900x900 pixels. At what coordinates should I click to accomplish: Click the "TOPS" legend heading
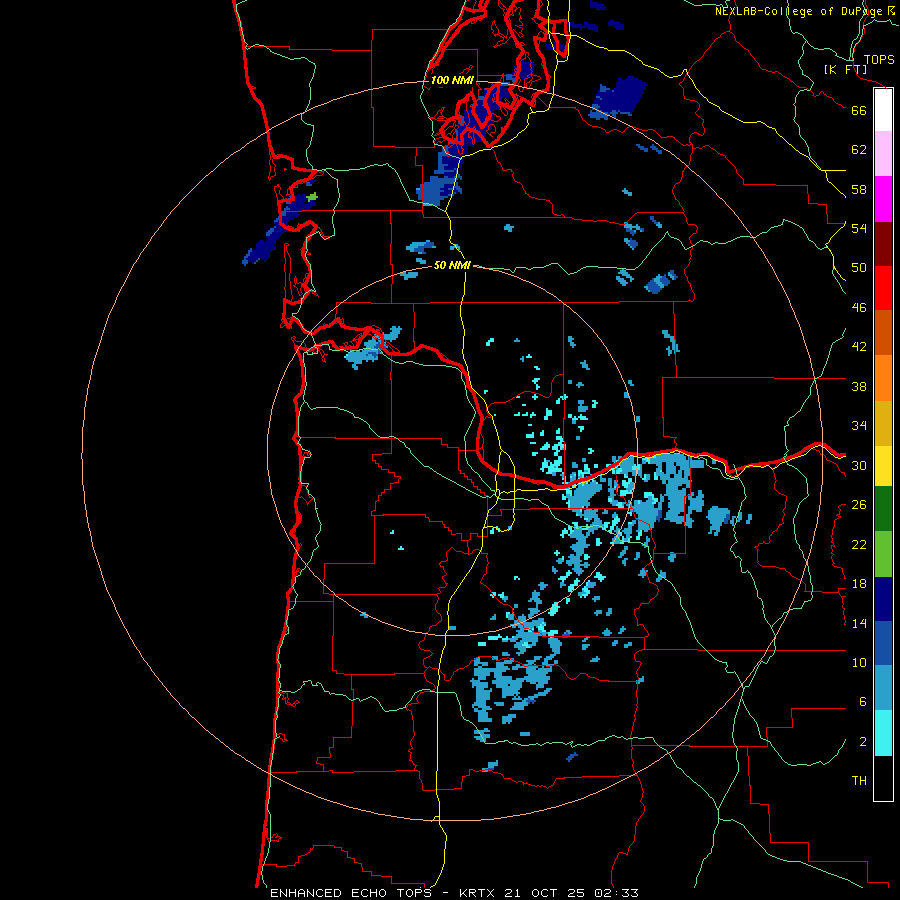pos(879,60)
